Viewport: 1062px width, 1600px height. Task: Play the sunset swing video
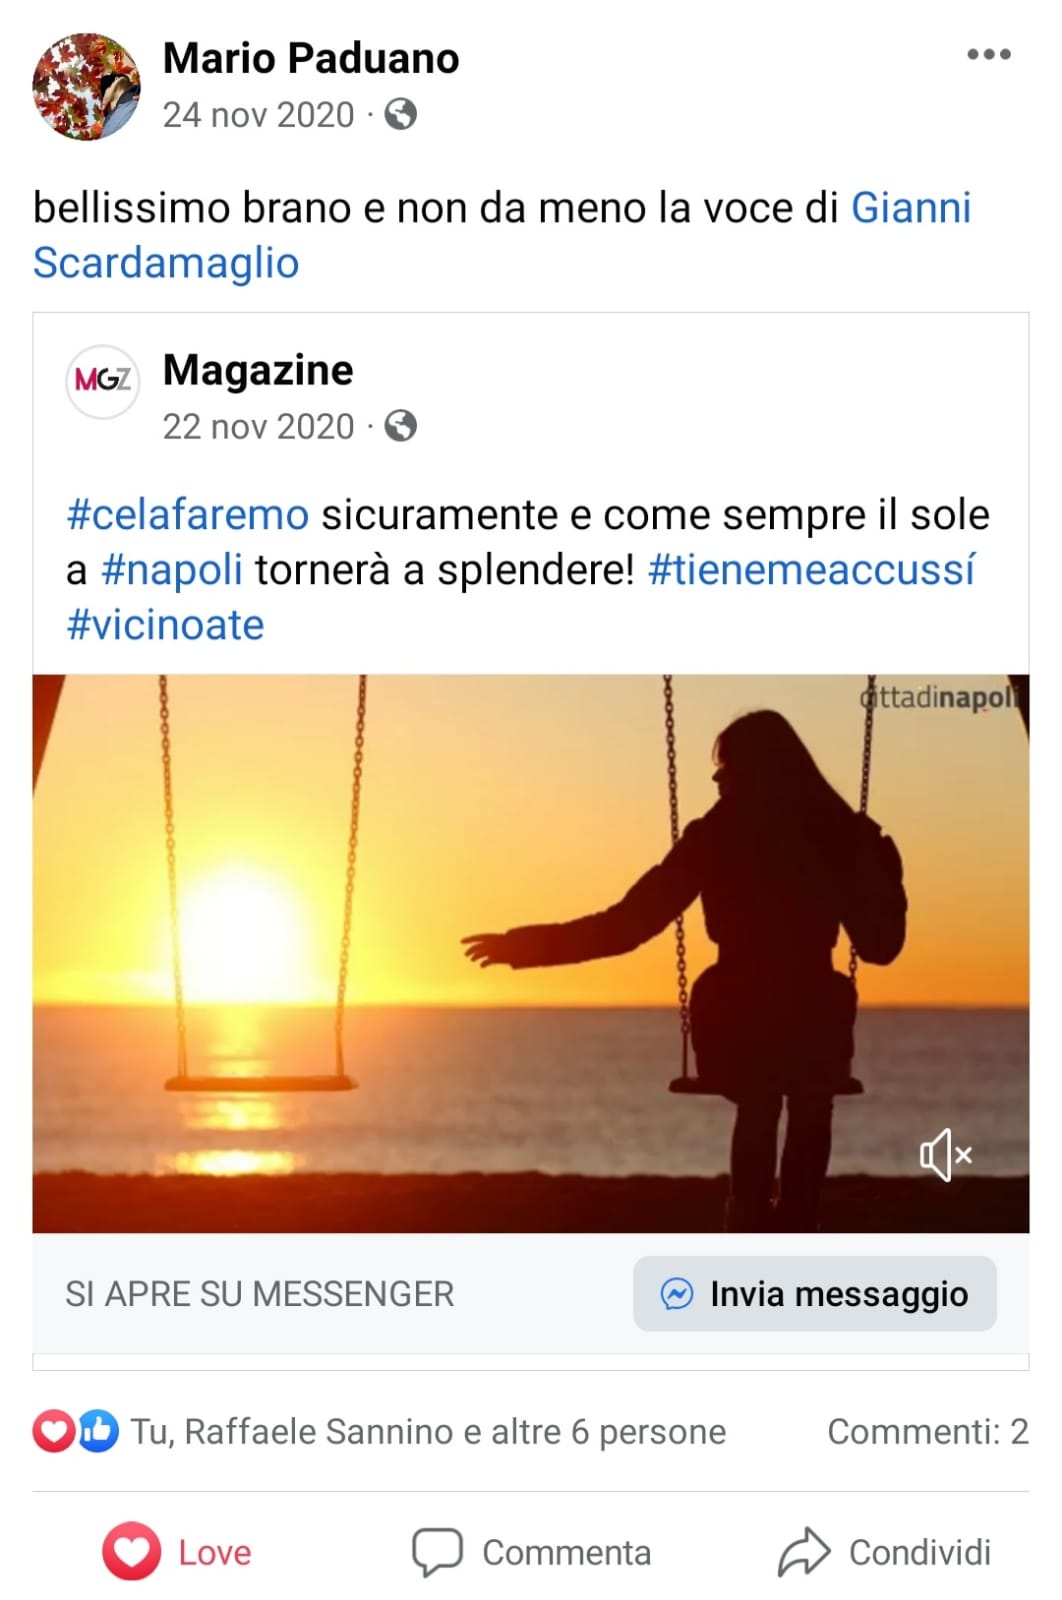coord(530,953)
